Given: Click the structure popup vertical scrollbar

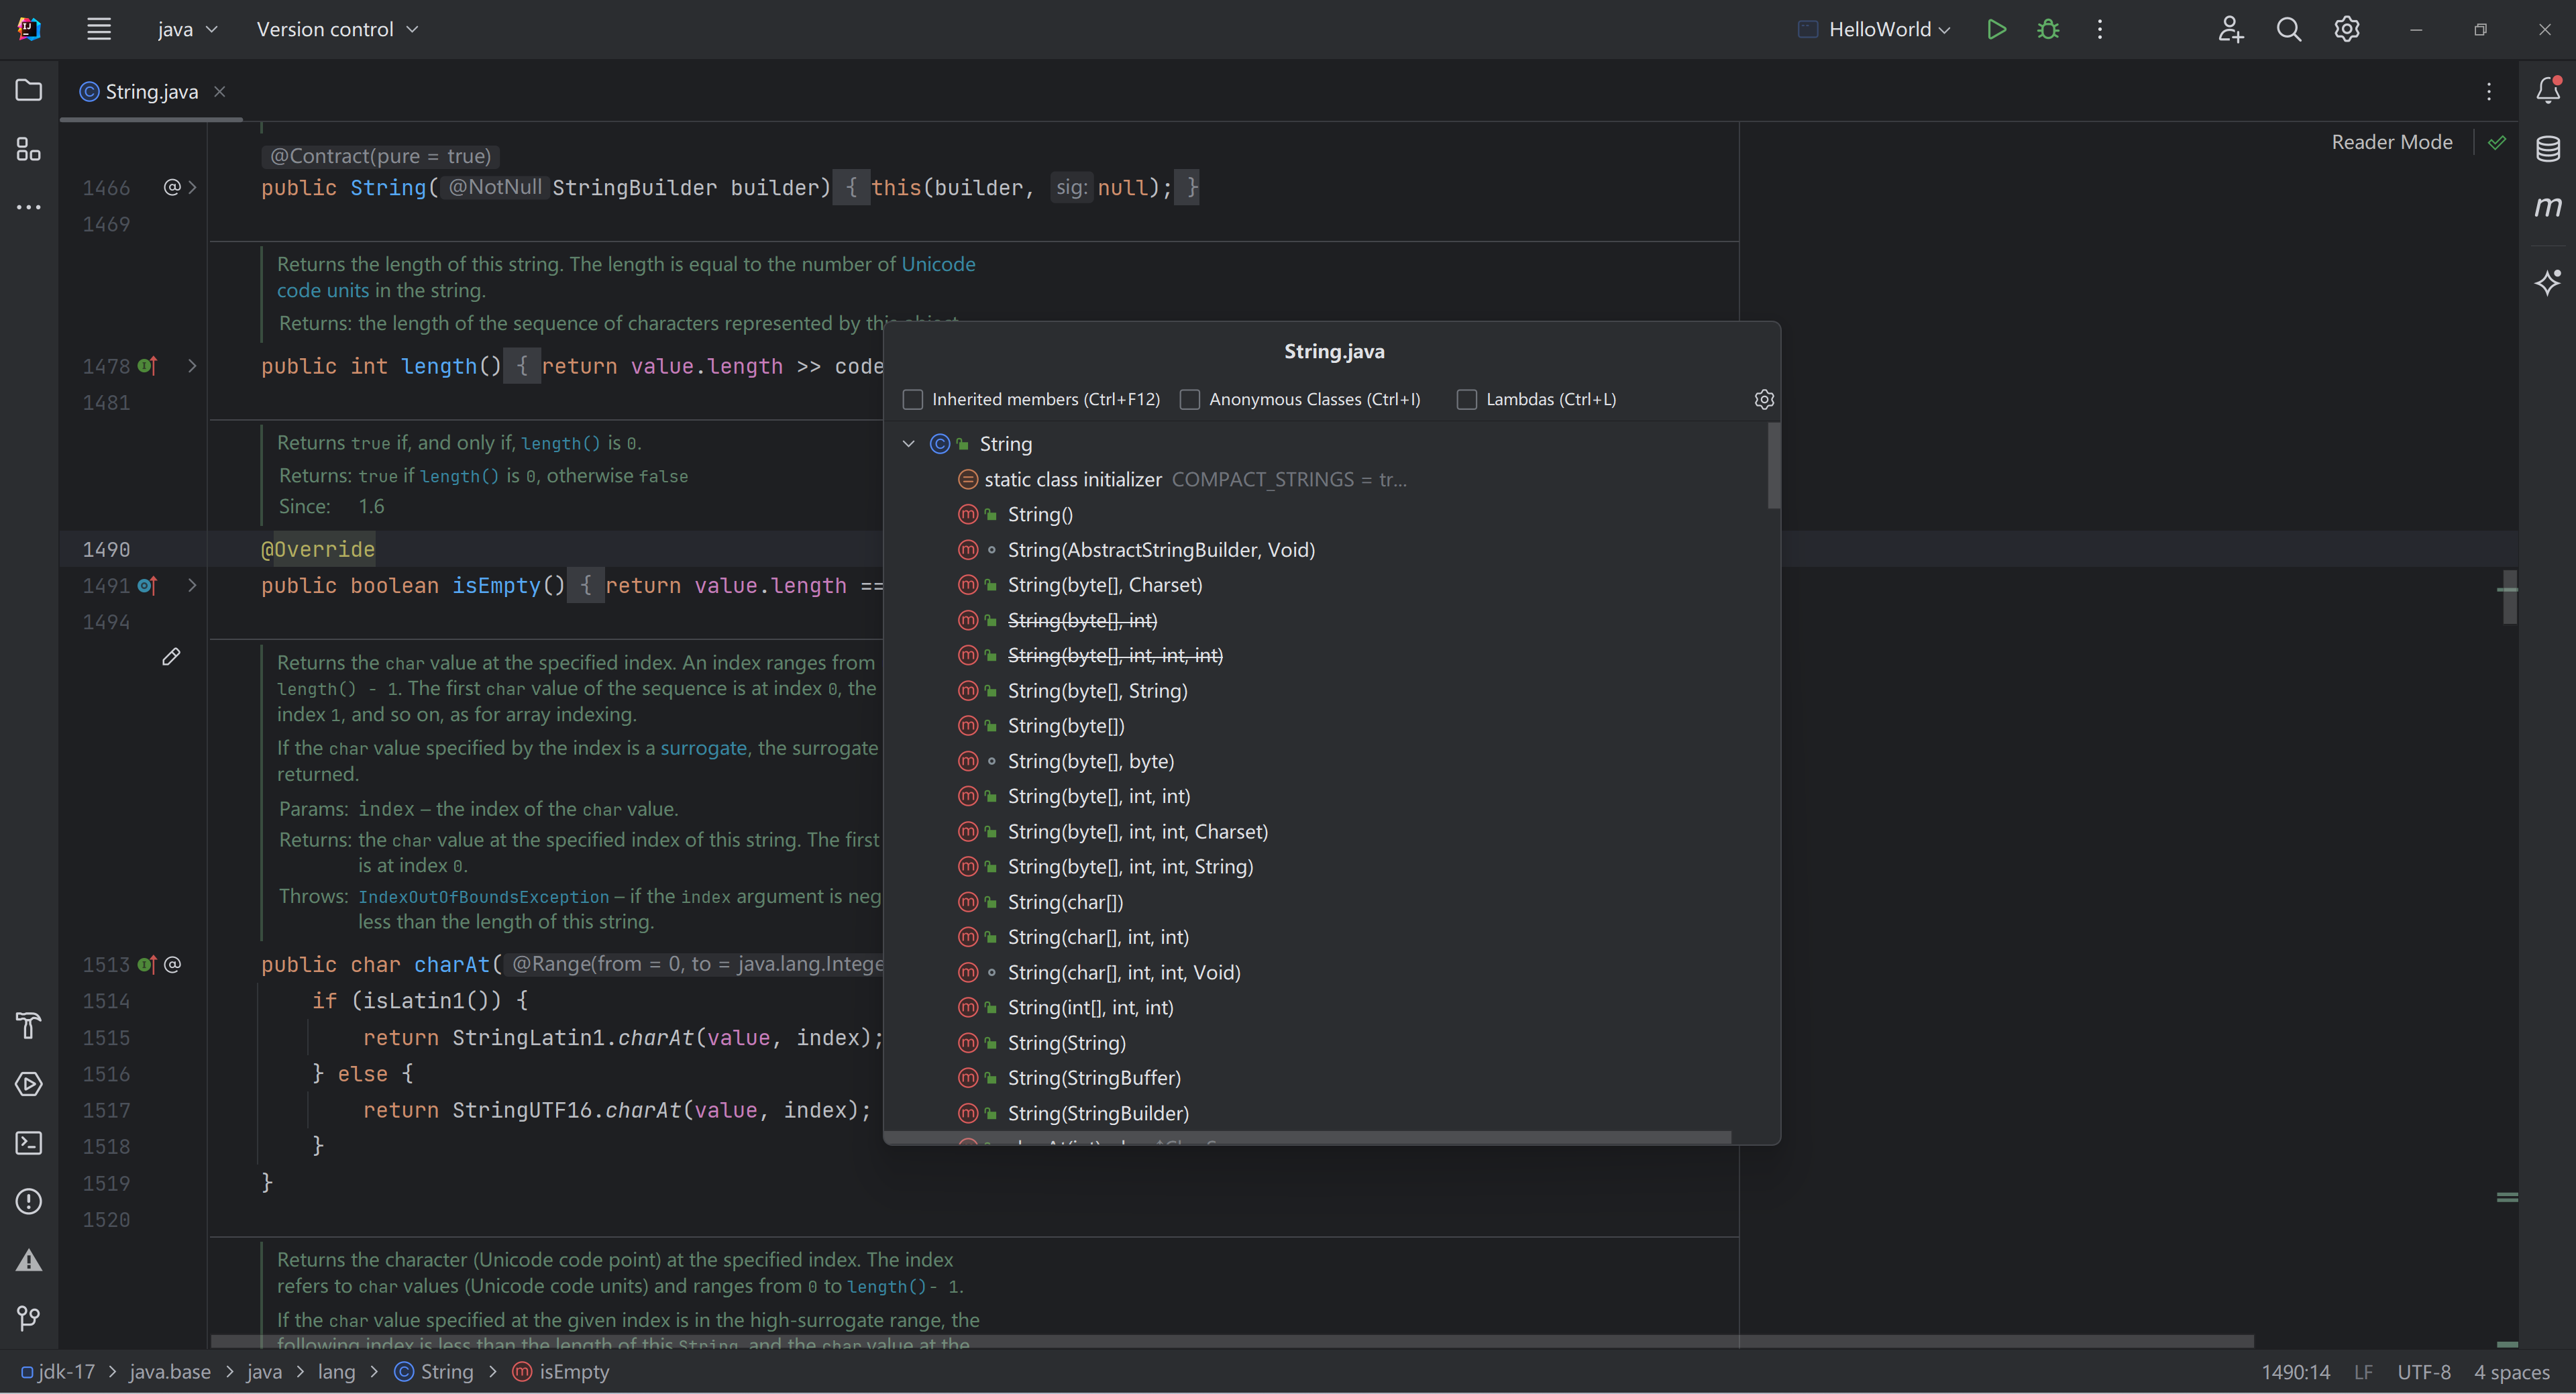Looking at the screenshot, I should point(1773,465).
